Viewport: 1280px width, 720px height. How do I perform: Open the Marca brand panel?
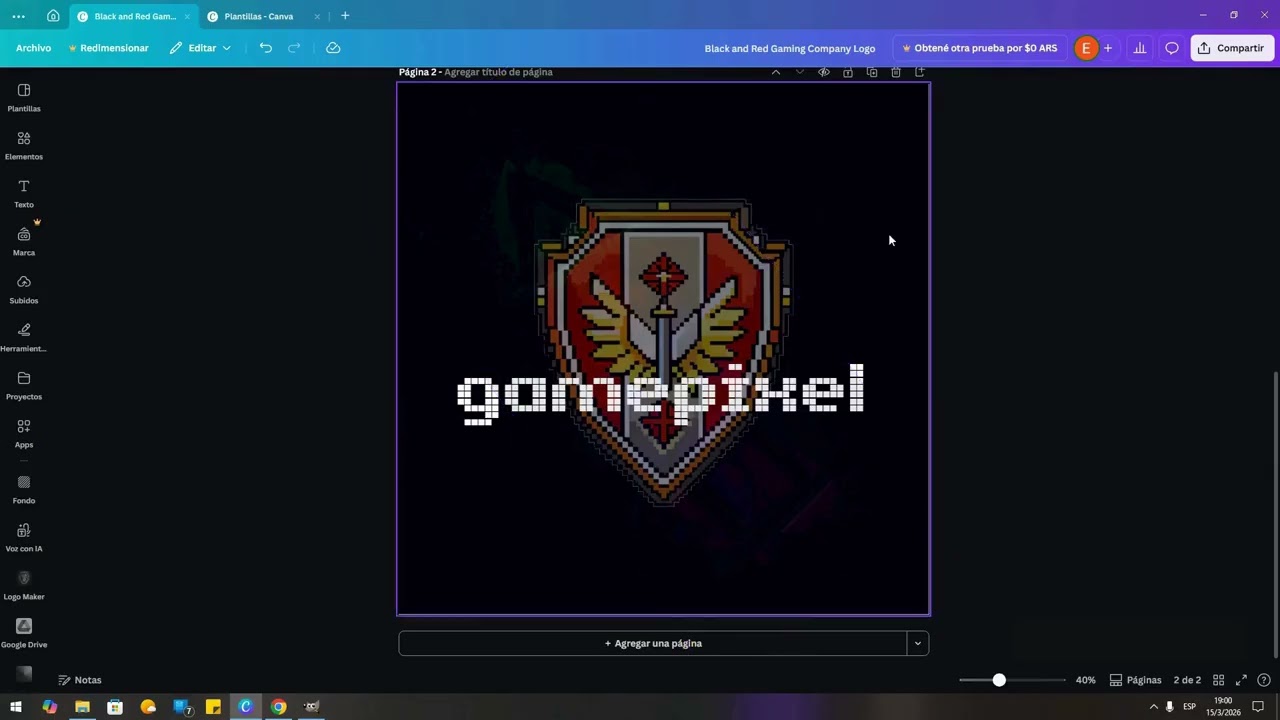[24, 241]
